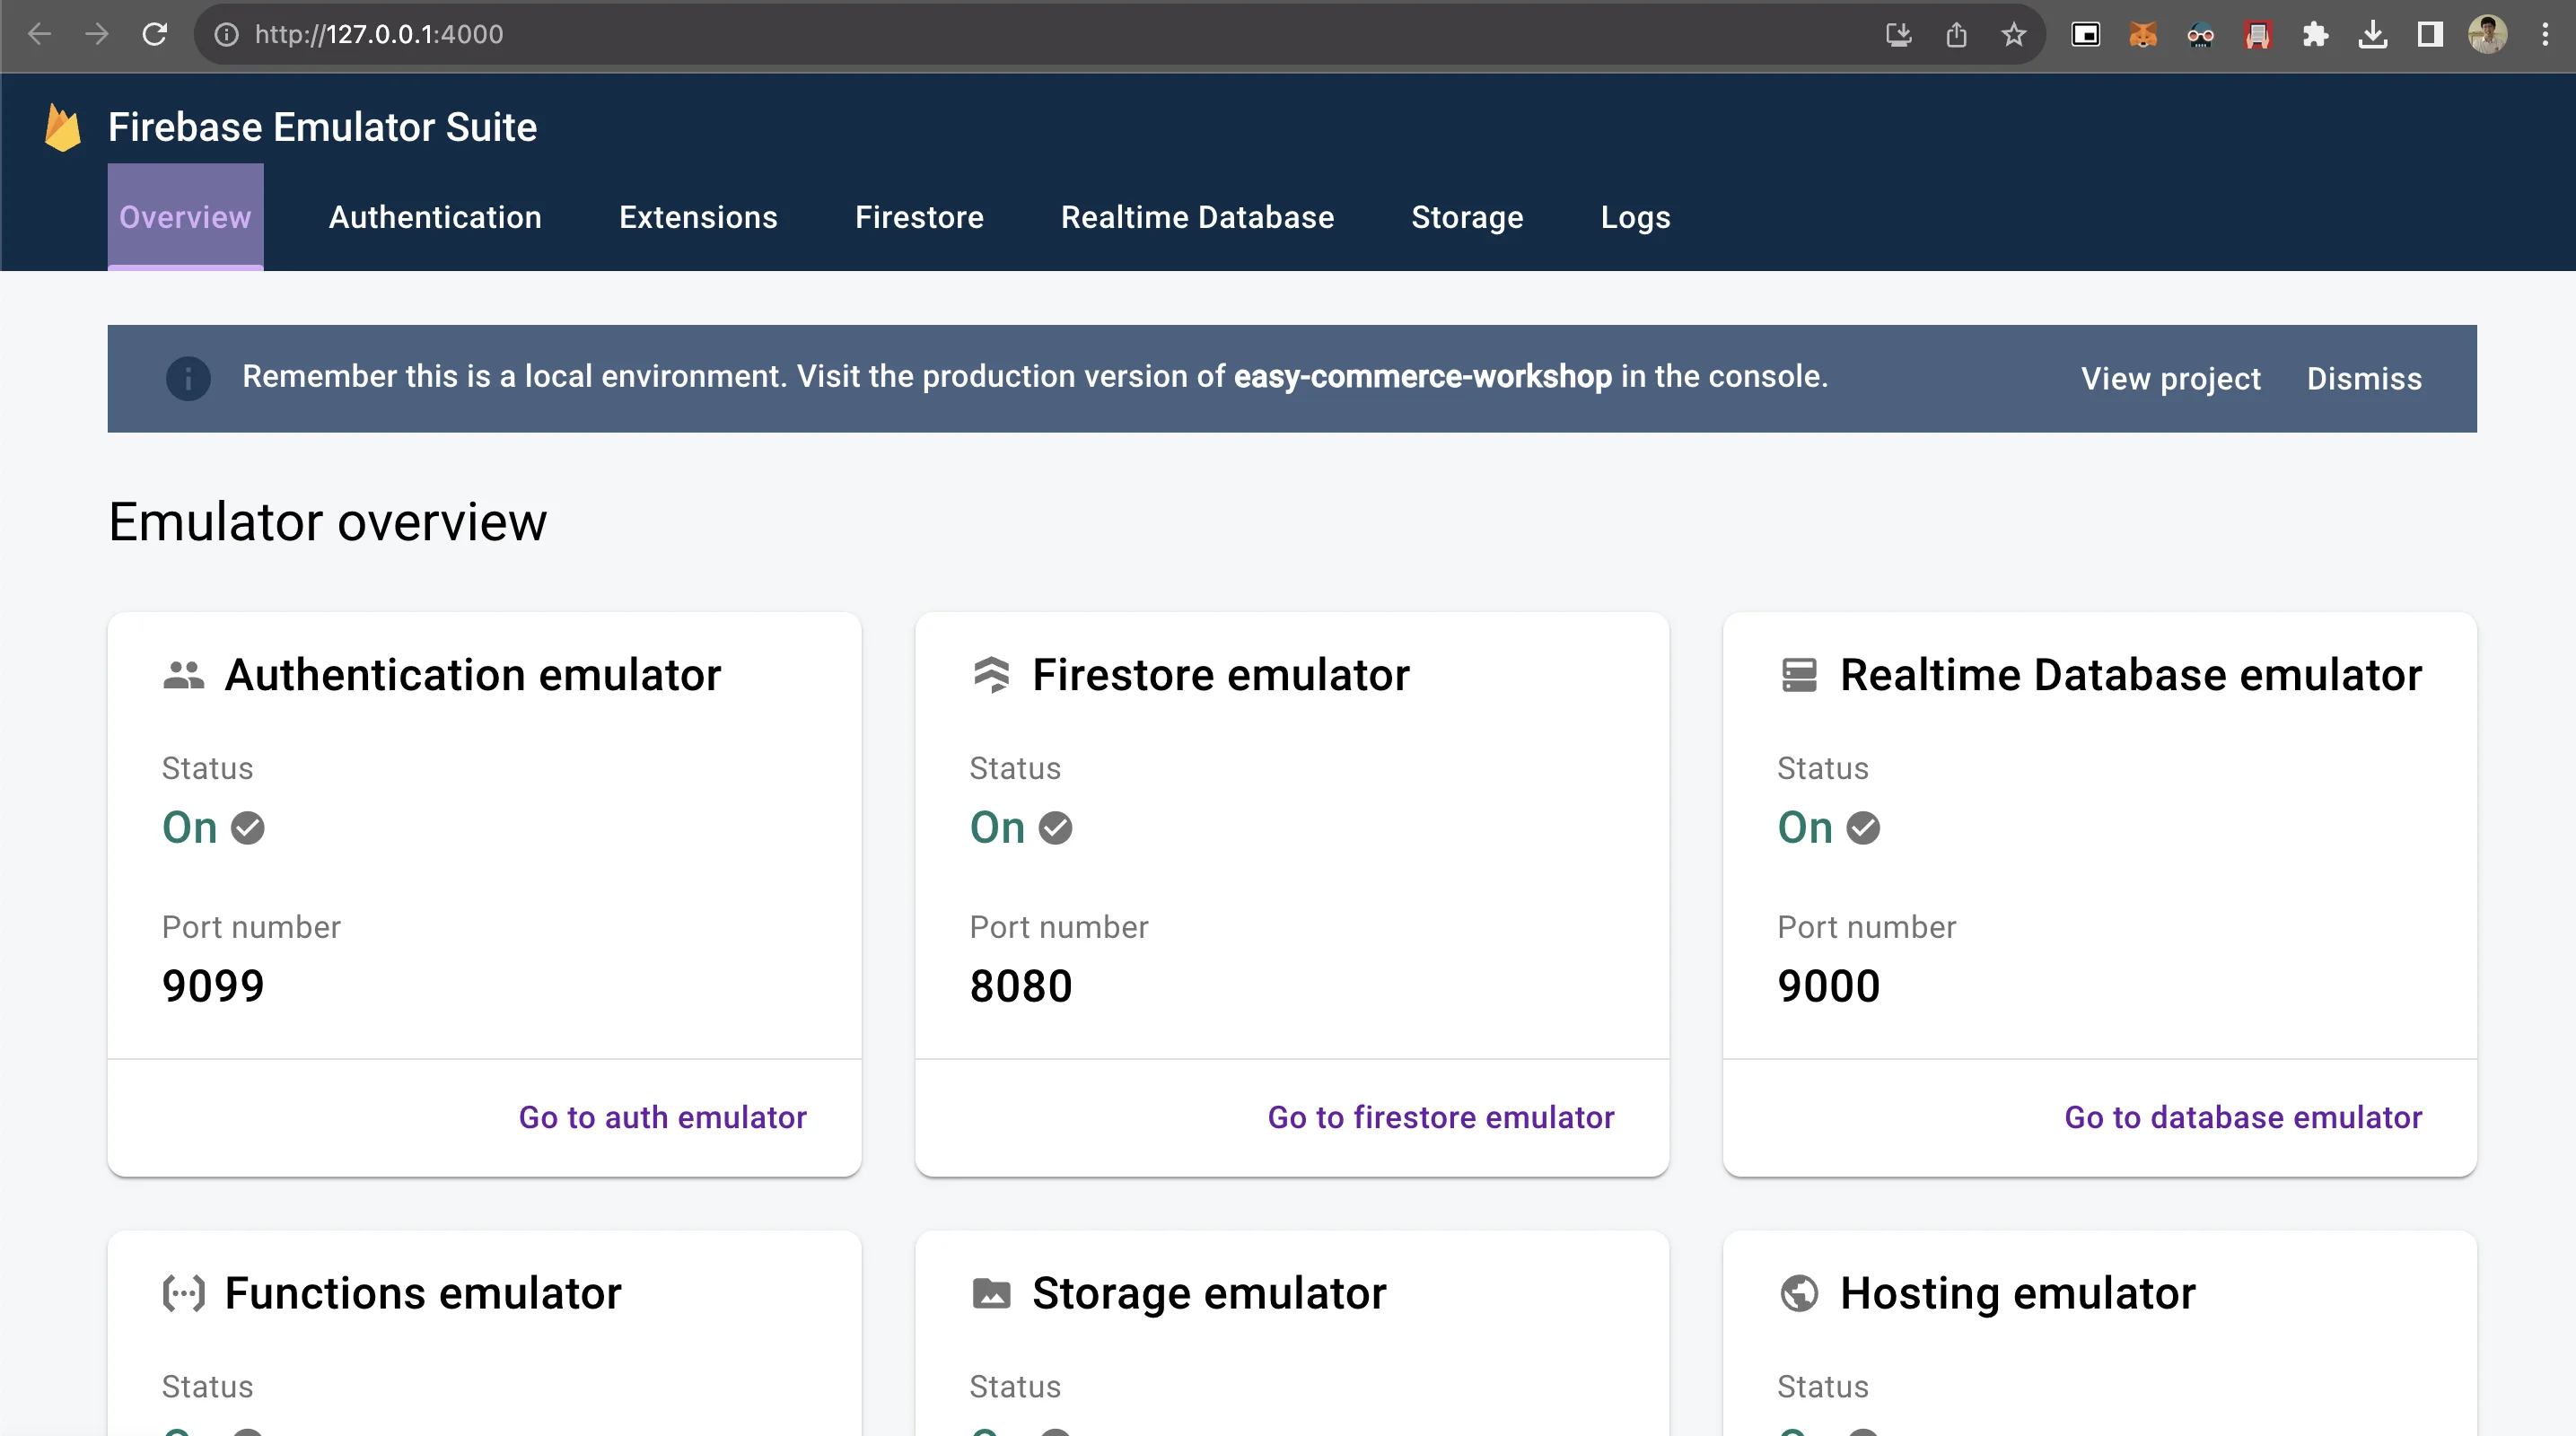Click the Functions emulator card title
The width and height of the screenshot is (2576, 1436).
point(423,1294)
